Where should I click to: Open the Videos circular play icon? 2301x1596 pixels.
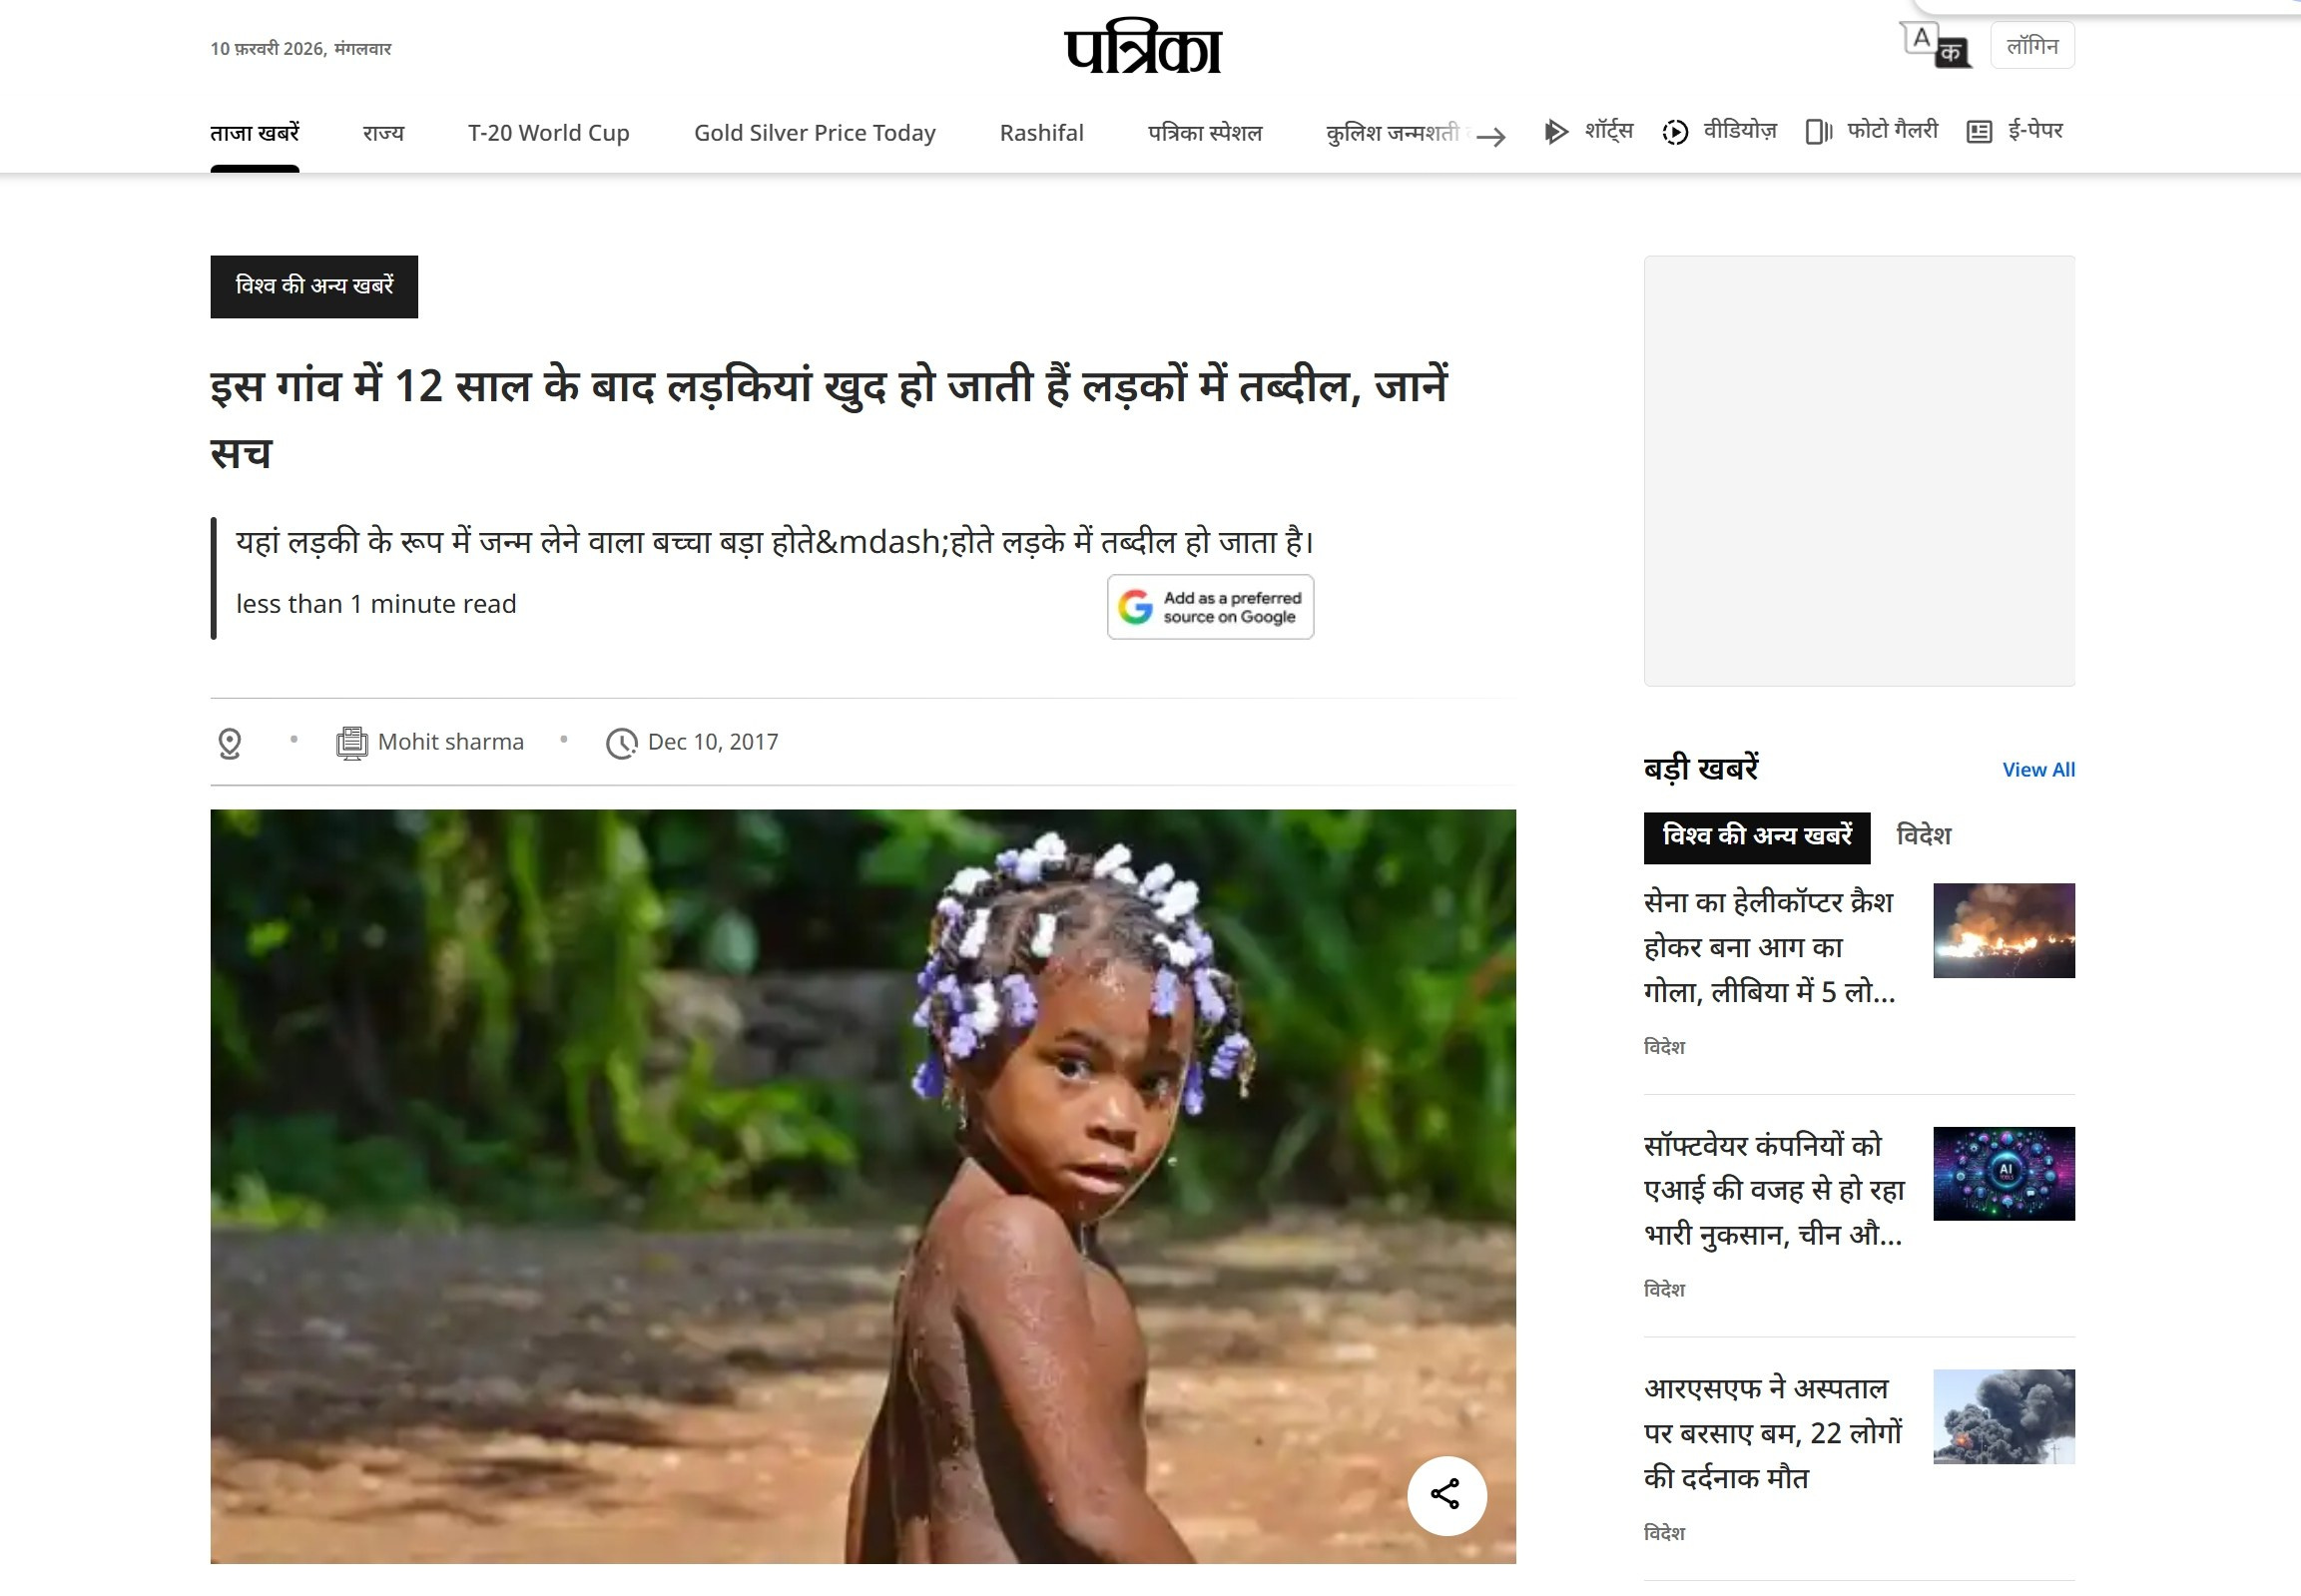[1675, 131]
